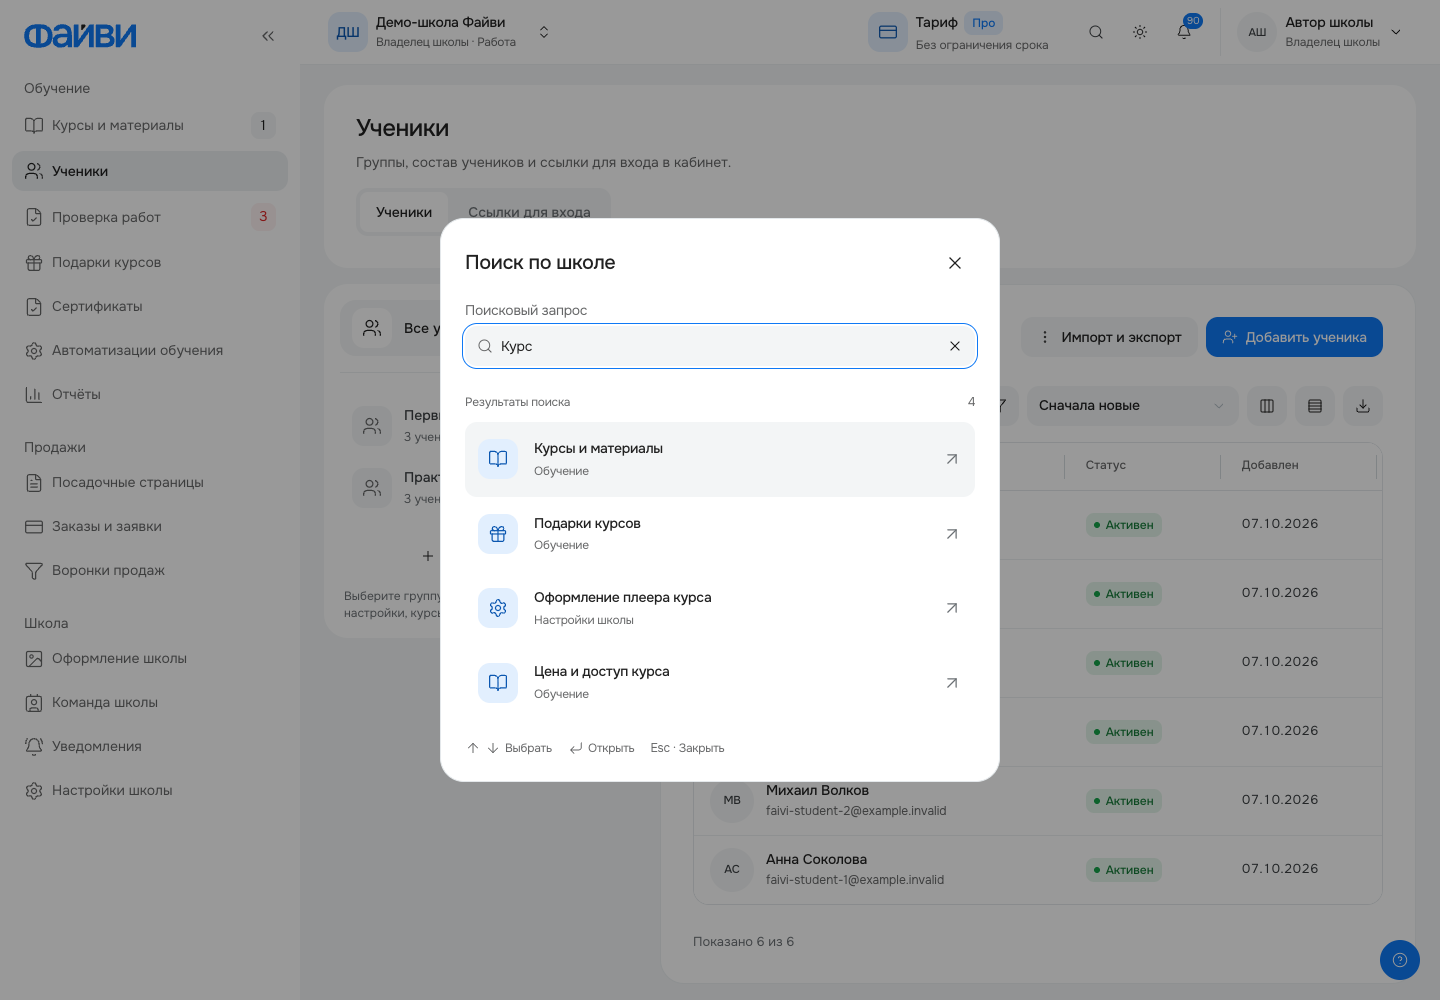Open result 'Курсы и материалы'
Image resolution: width=1440 pixels, height=1000 pixels.
pos(720,459)
